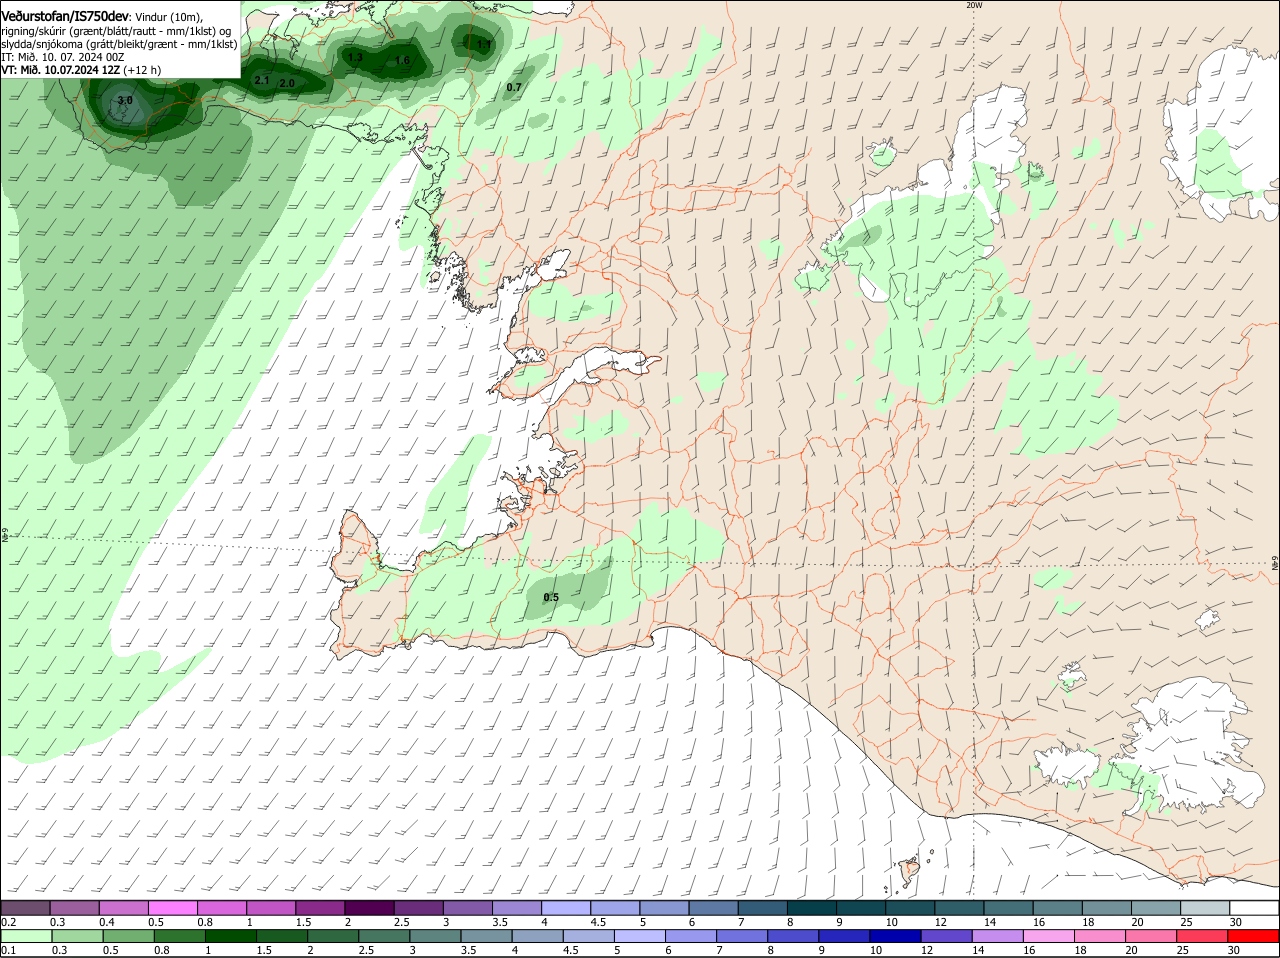Click the 'rigning/skúrir' legend description line

pos(116,31)
